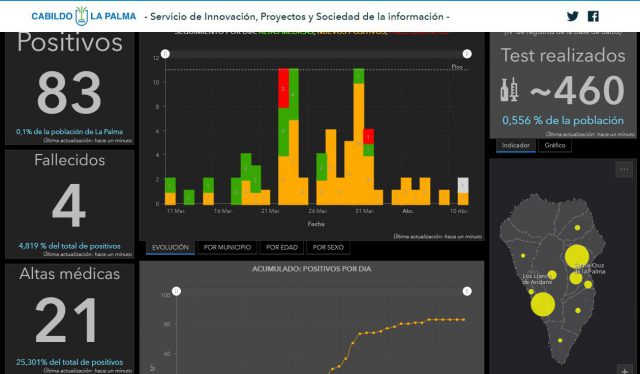Click the Altas médicas count 21
640x374 pixels.
[x=67, y=320]
